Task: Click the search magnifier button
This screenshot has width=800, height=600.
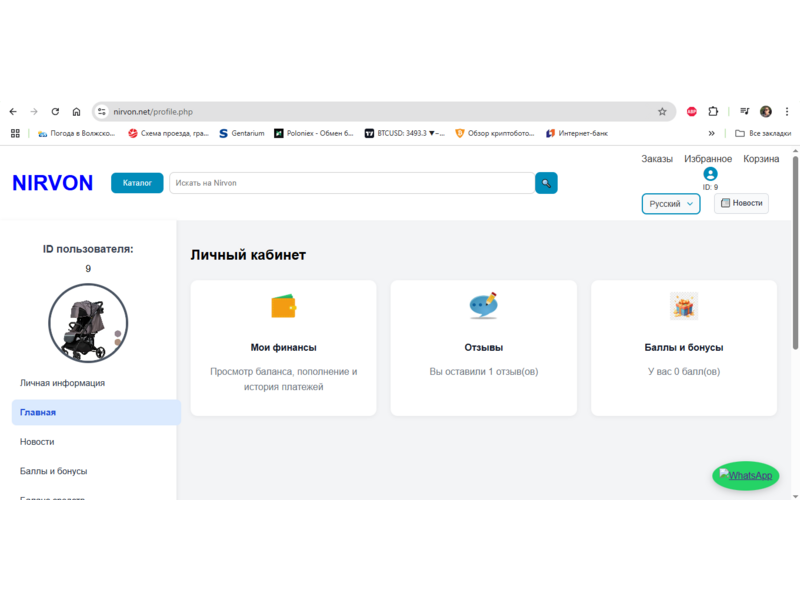Action: point(546,183)
